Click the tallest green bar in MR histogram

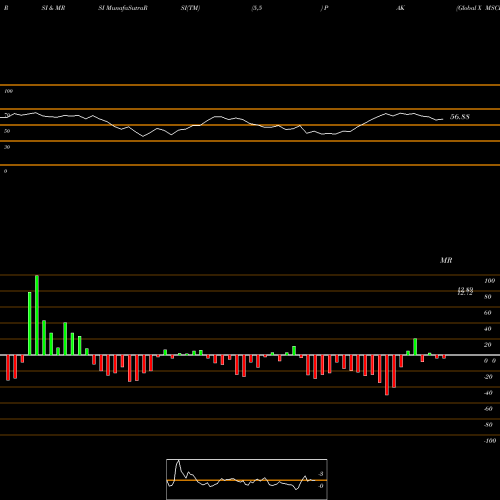[37, 315]
